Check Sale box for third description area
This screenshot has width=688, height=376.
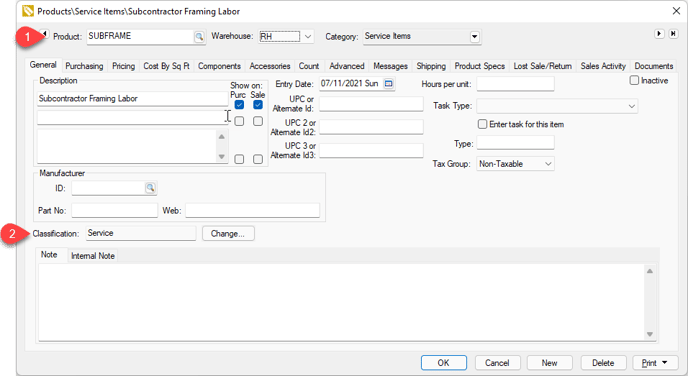coord(258,159)
